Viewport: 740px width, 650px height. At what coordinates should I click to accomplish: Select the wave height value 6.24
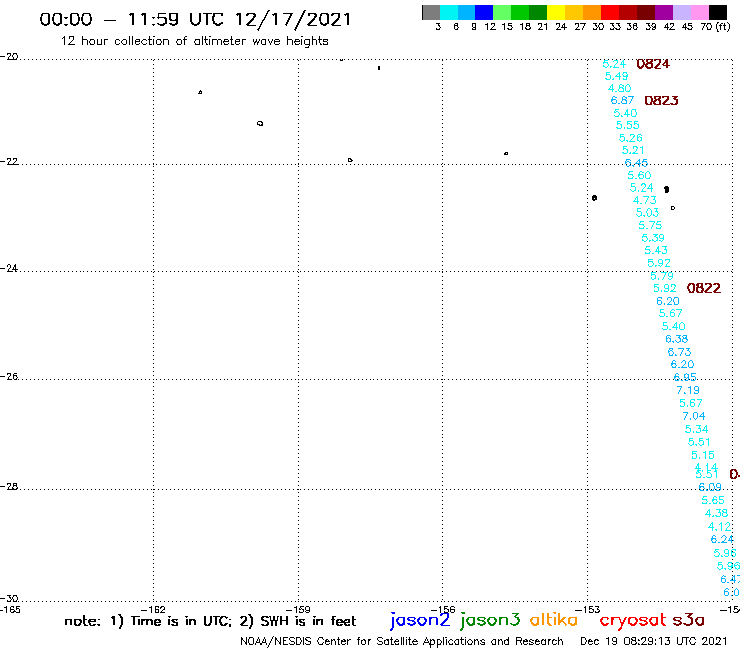coord(723,539)
